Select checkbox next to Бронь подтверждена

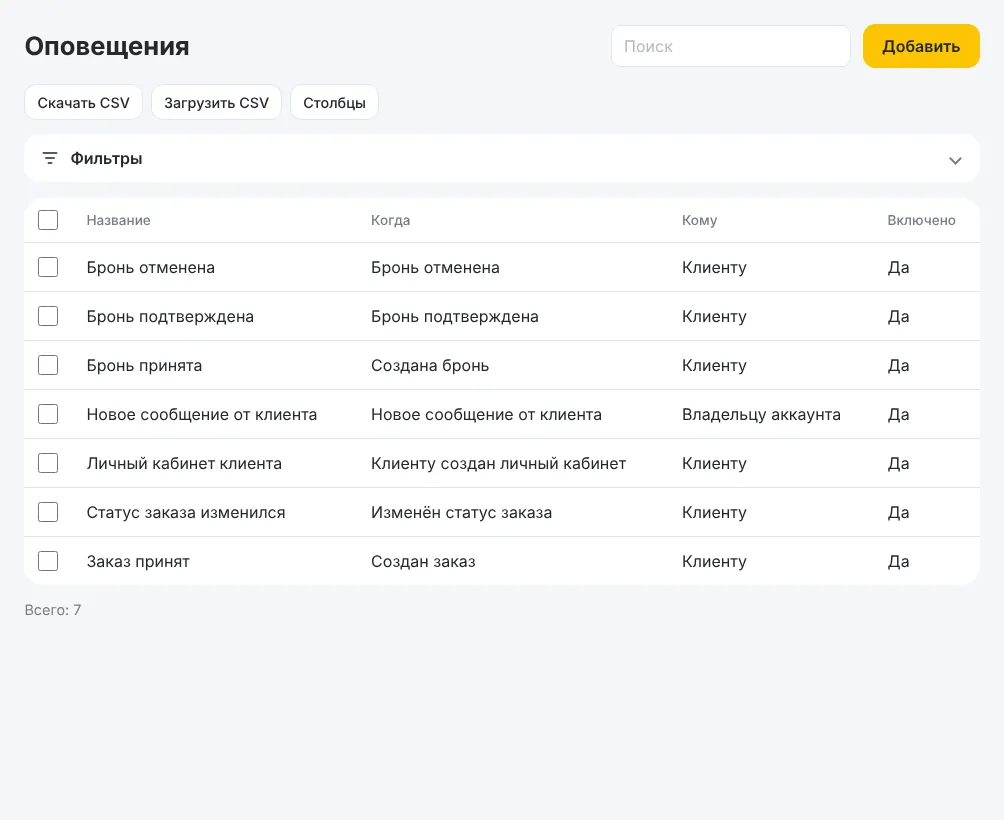point(48,316)
